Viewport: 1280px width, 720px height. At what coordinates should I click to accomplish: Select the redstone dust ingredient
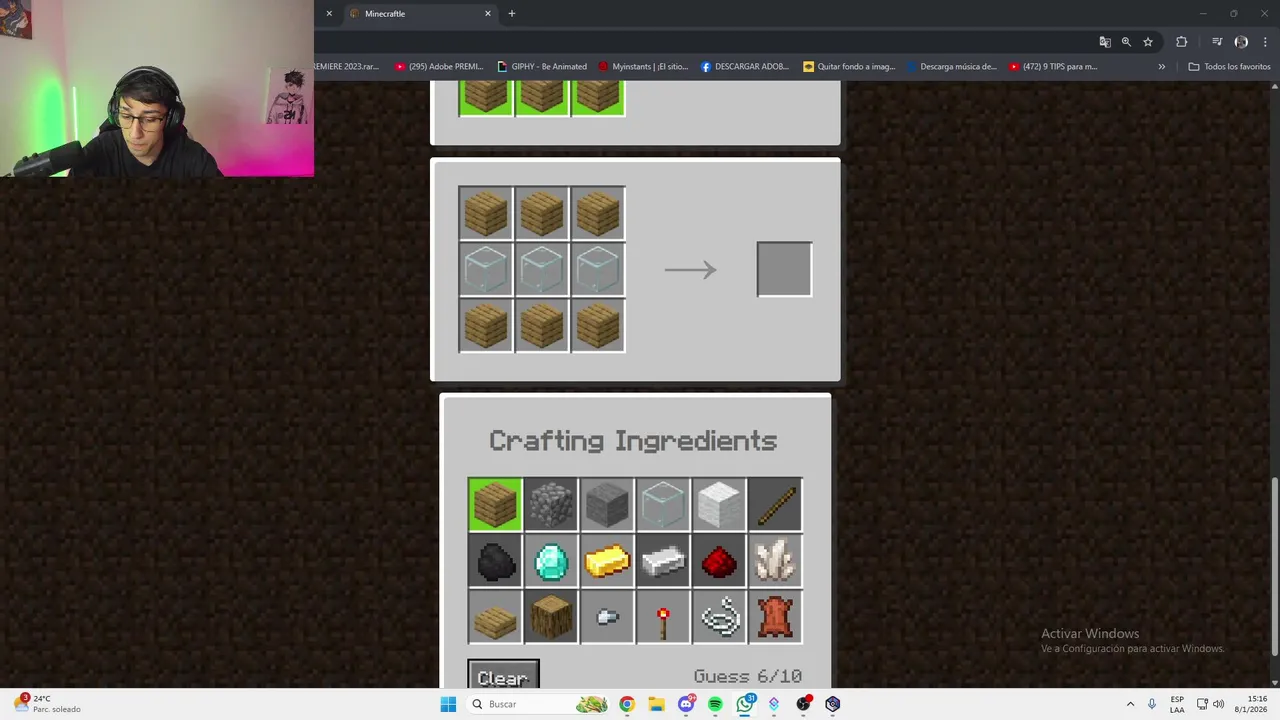click(x=719, y=560)
